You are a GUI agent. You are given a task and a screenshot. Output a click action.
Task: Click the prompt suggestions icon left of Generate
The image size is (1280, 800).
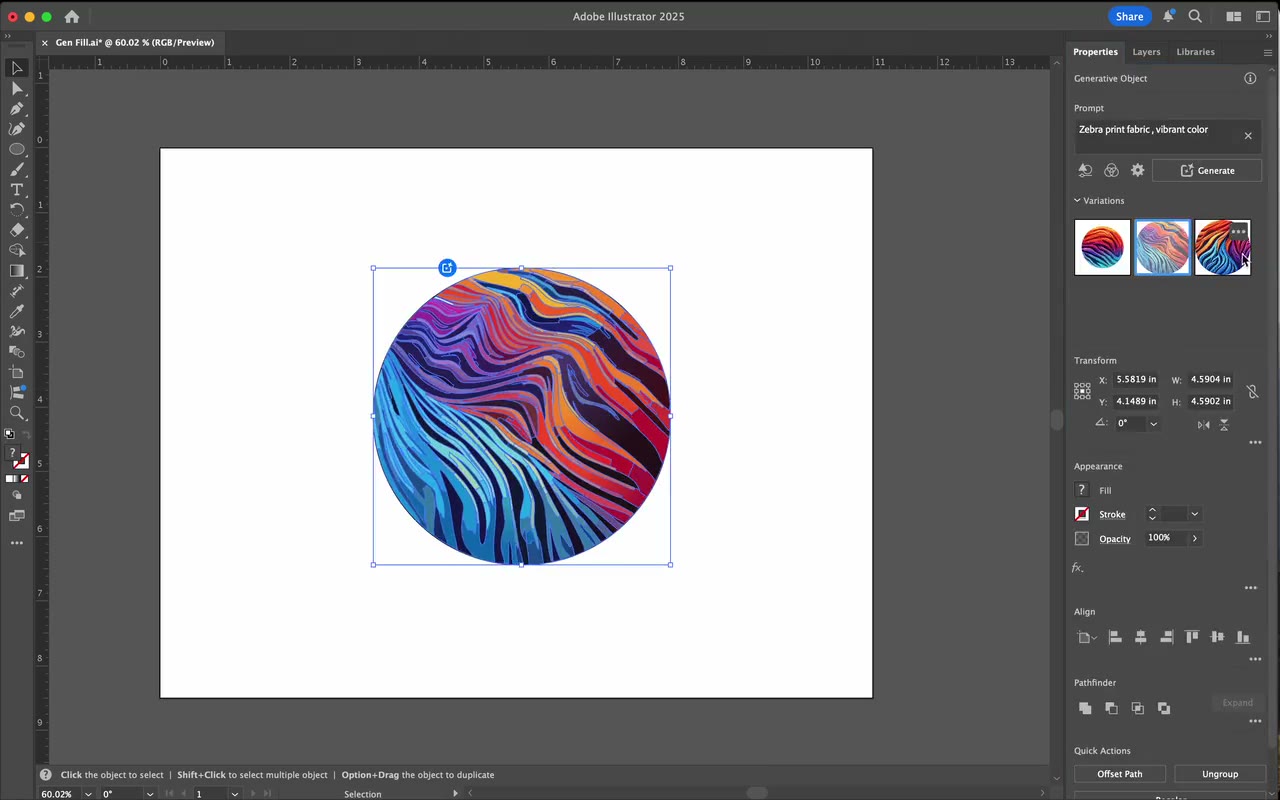pyautogui.click(x=1085, y=171)
